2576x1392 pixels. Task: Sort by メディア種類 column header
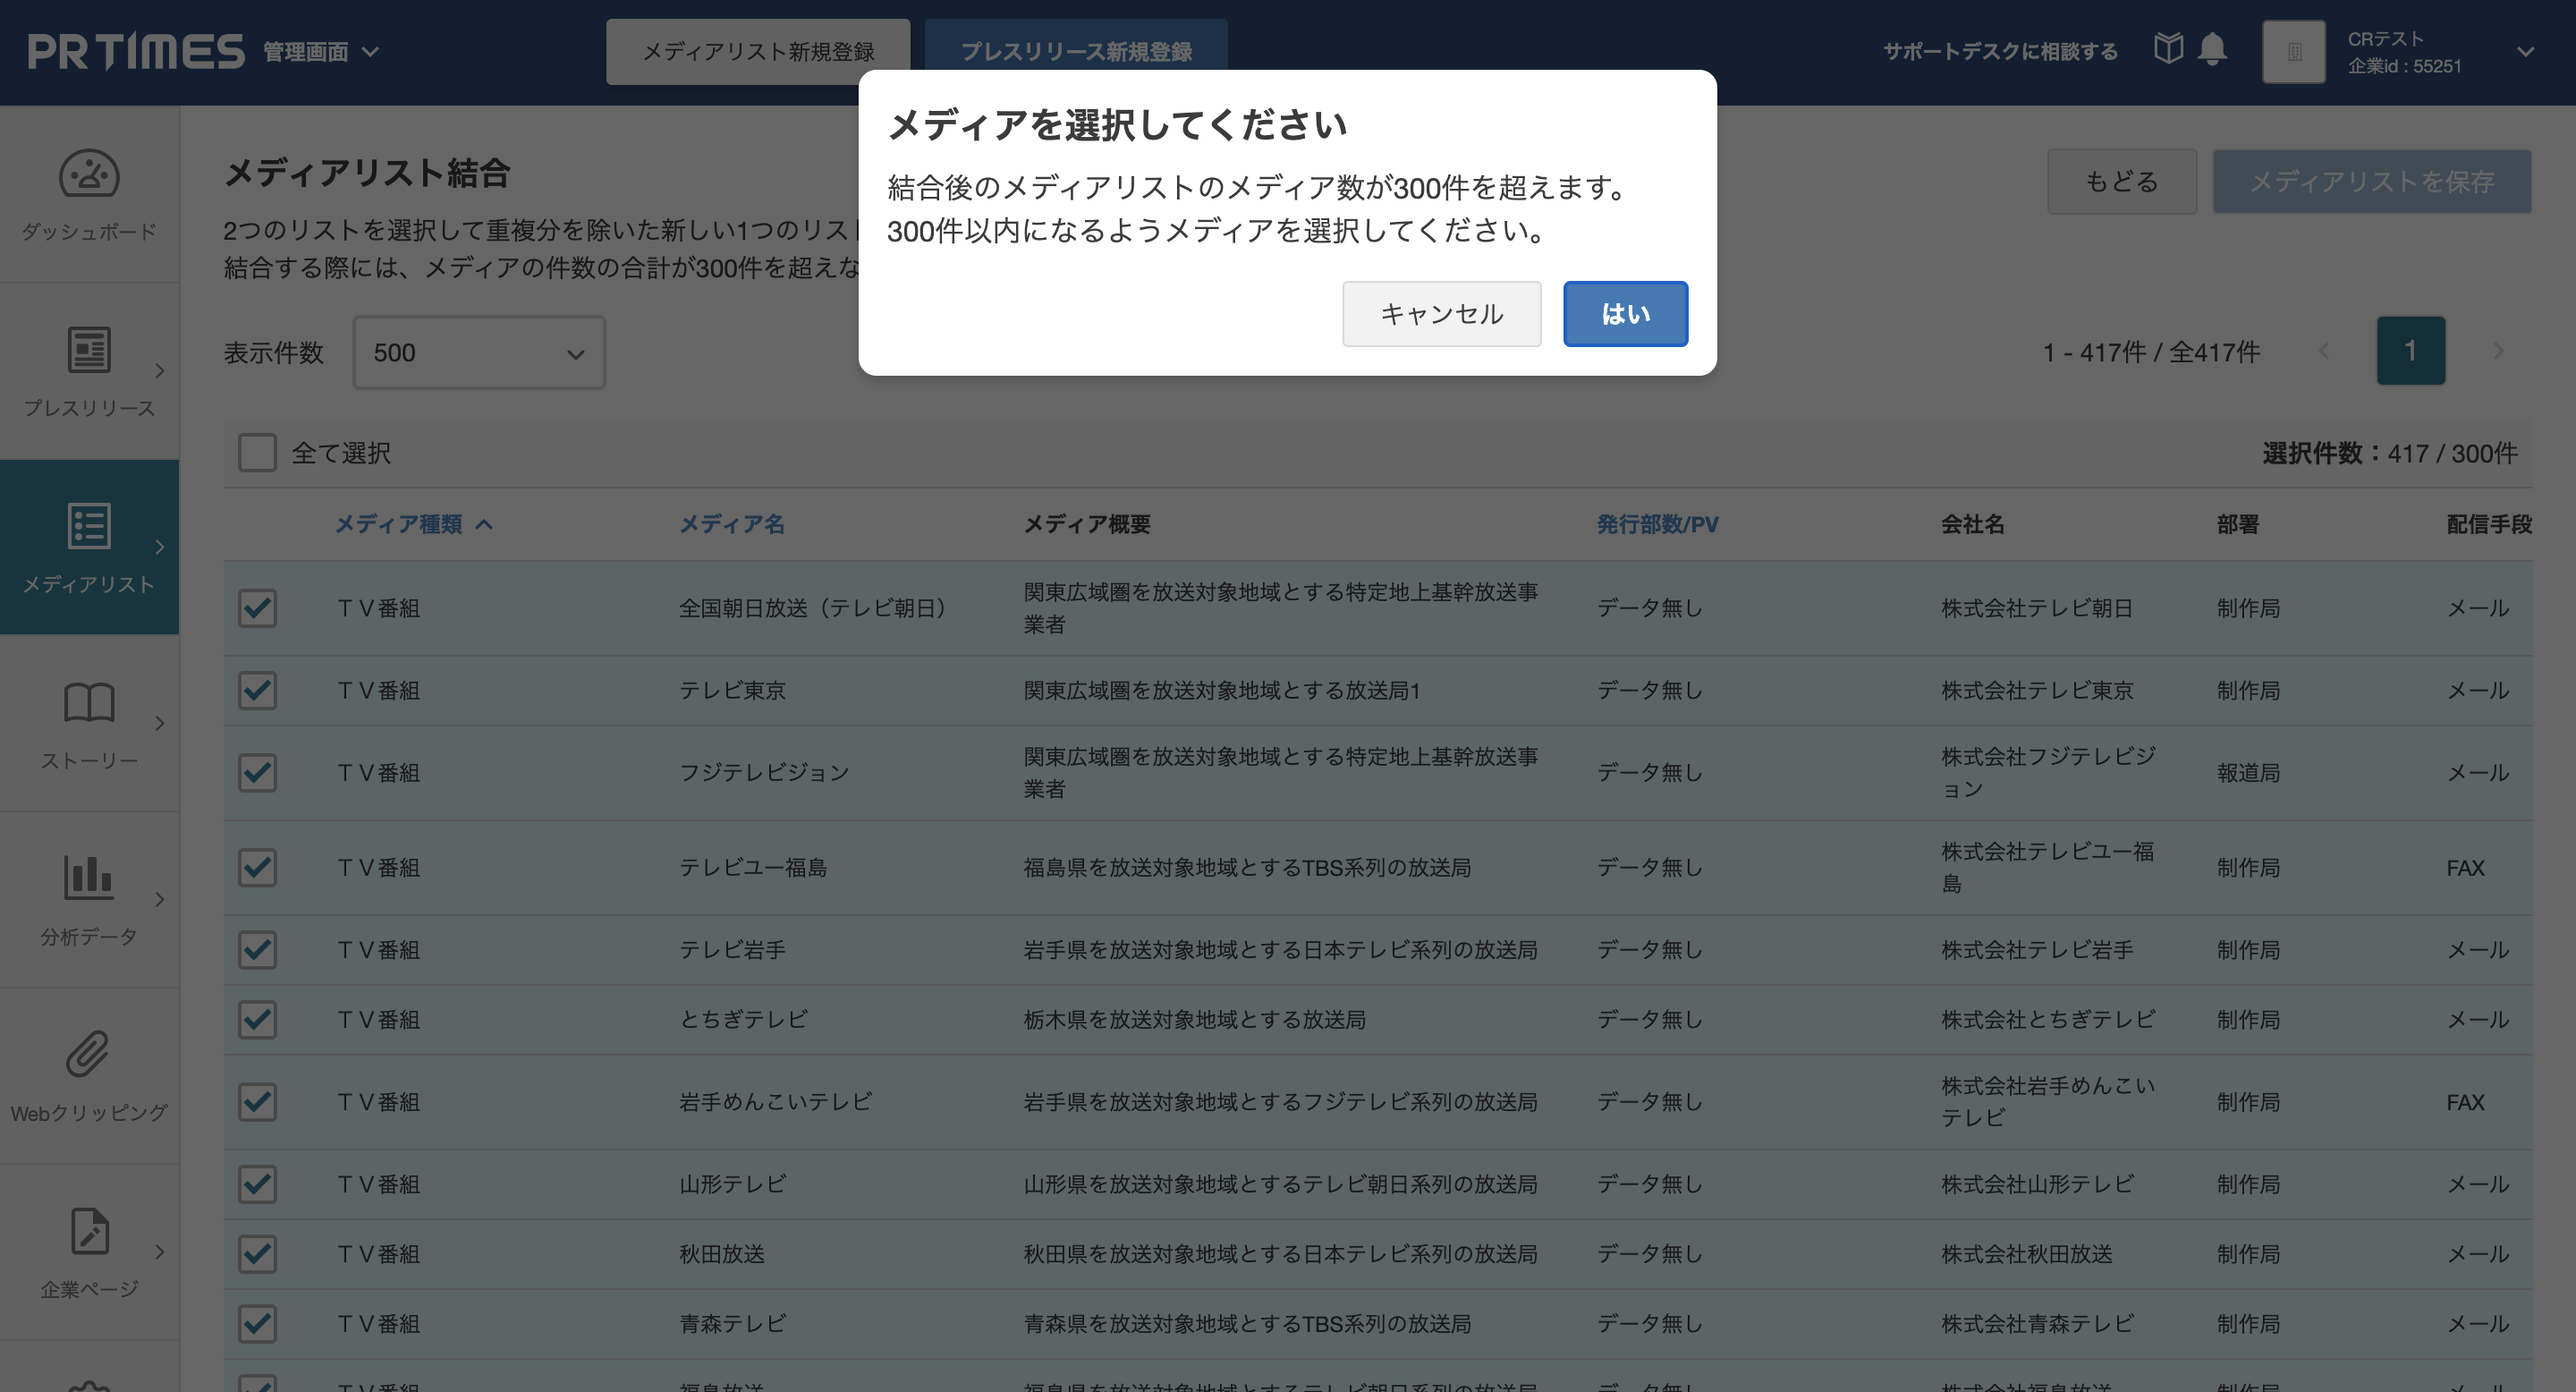point(413,524)
